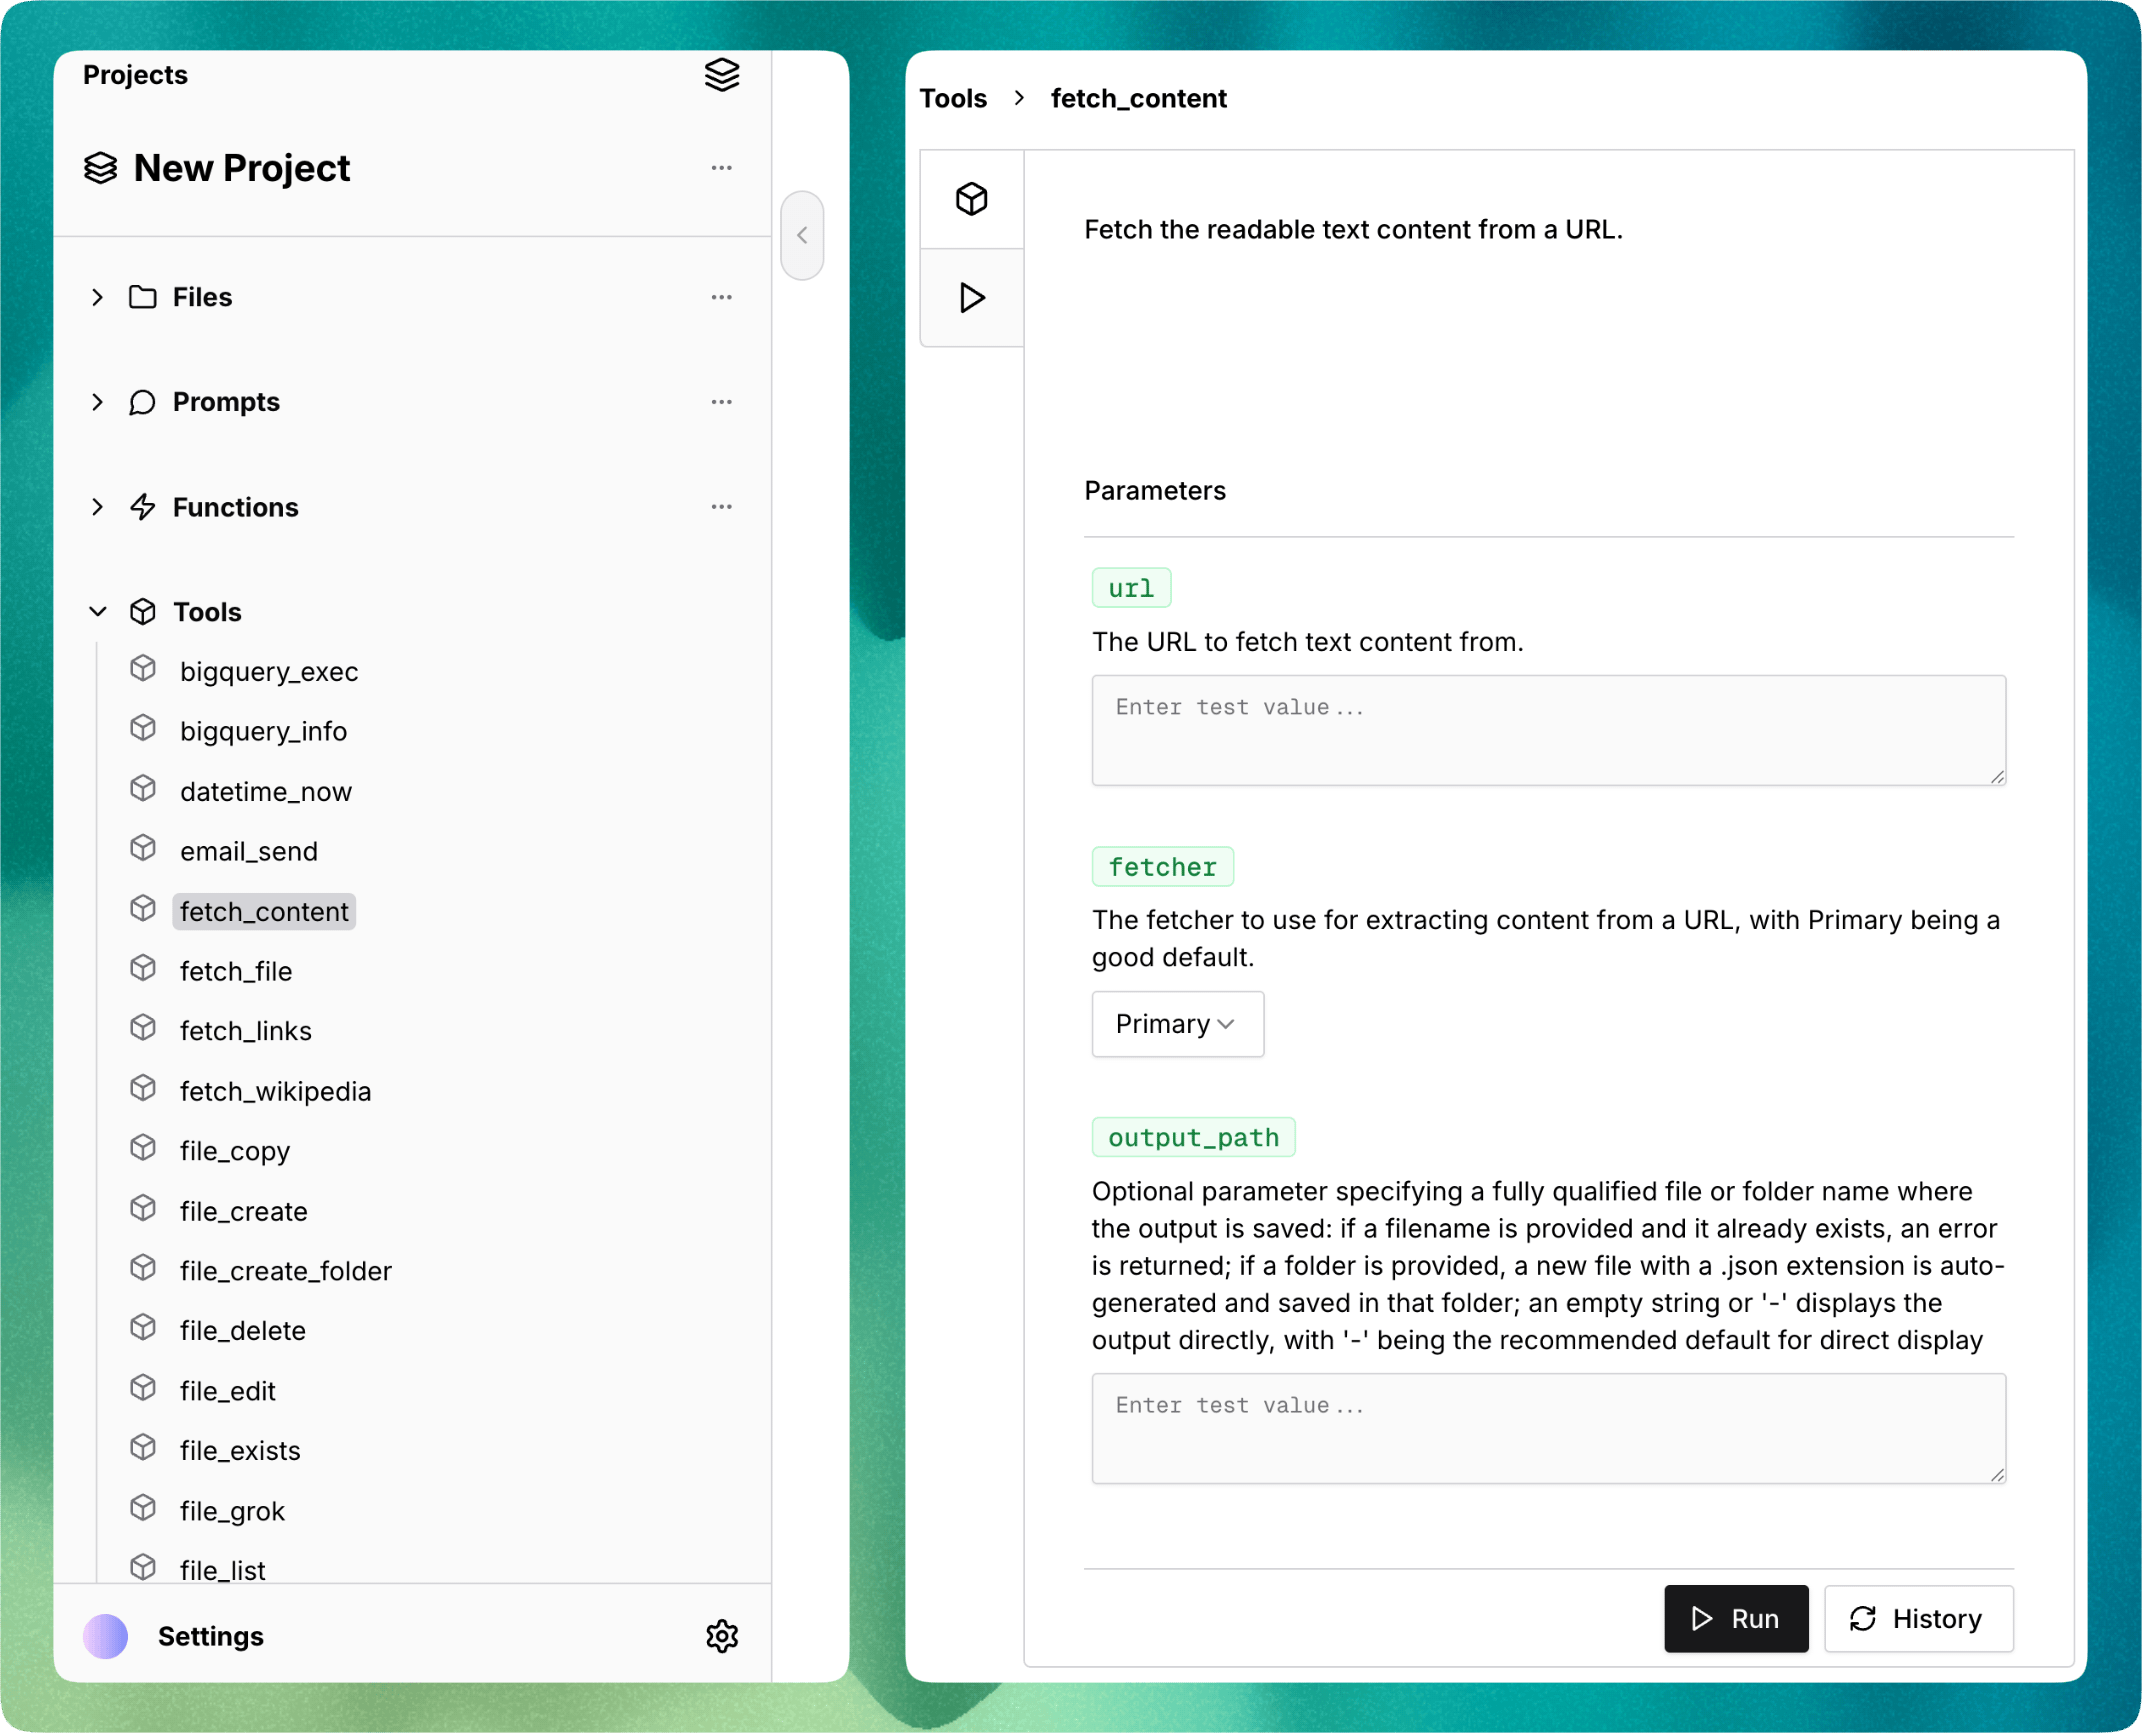Expand the Prompts section
The width and height of the screenshot is (2142, 1733).
tap(97, 402)
